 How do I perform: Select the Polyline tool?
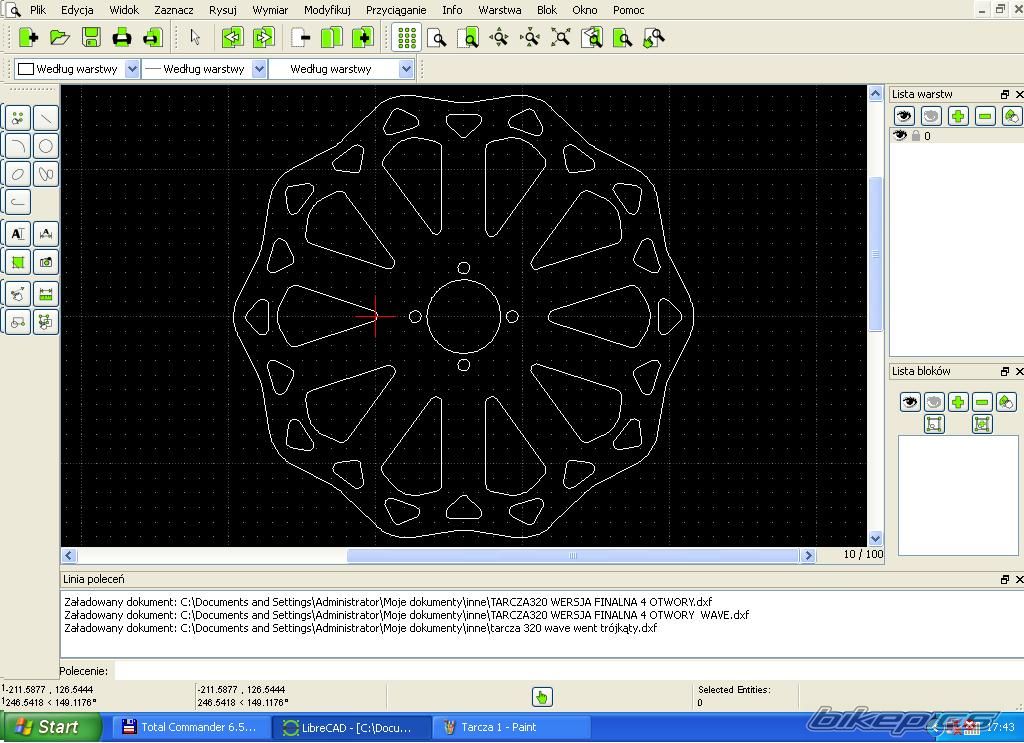pos(18,202)
